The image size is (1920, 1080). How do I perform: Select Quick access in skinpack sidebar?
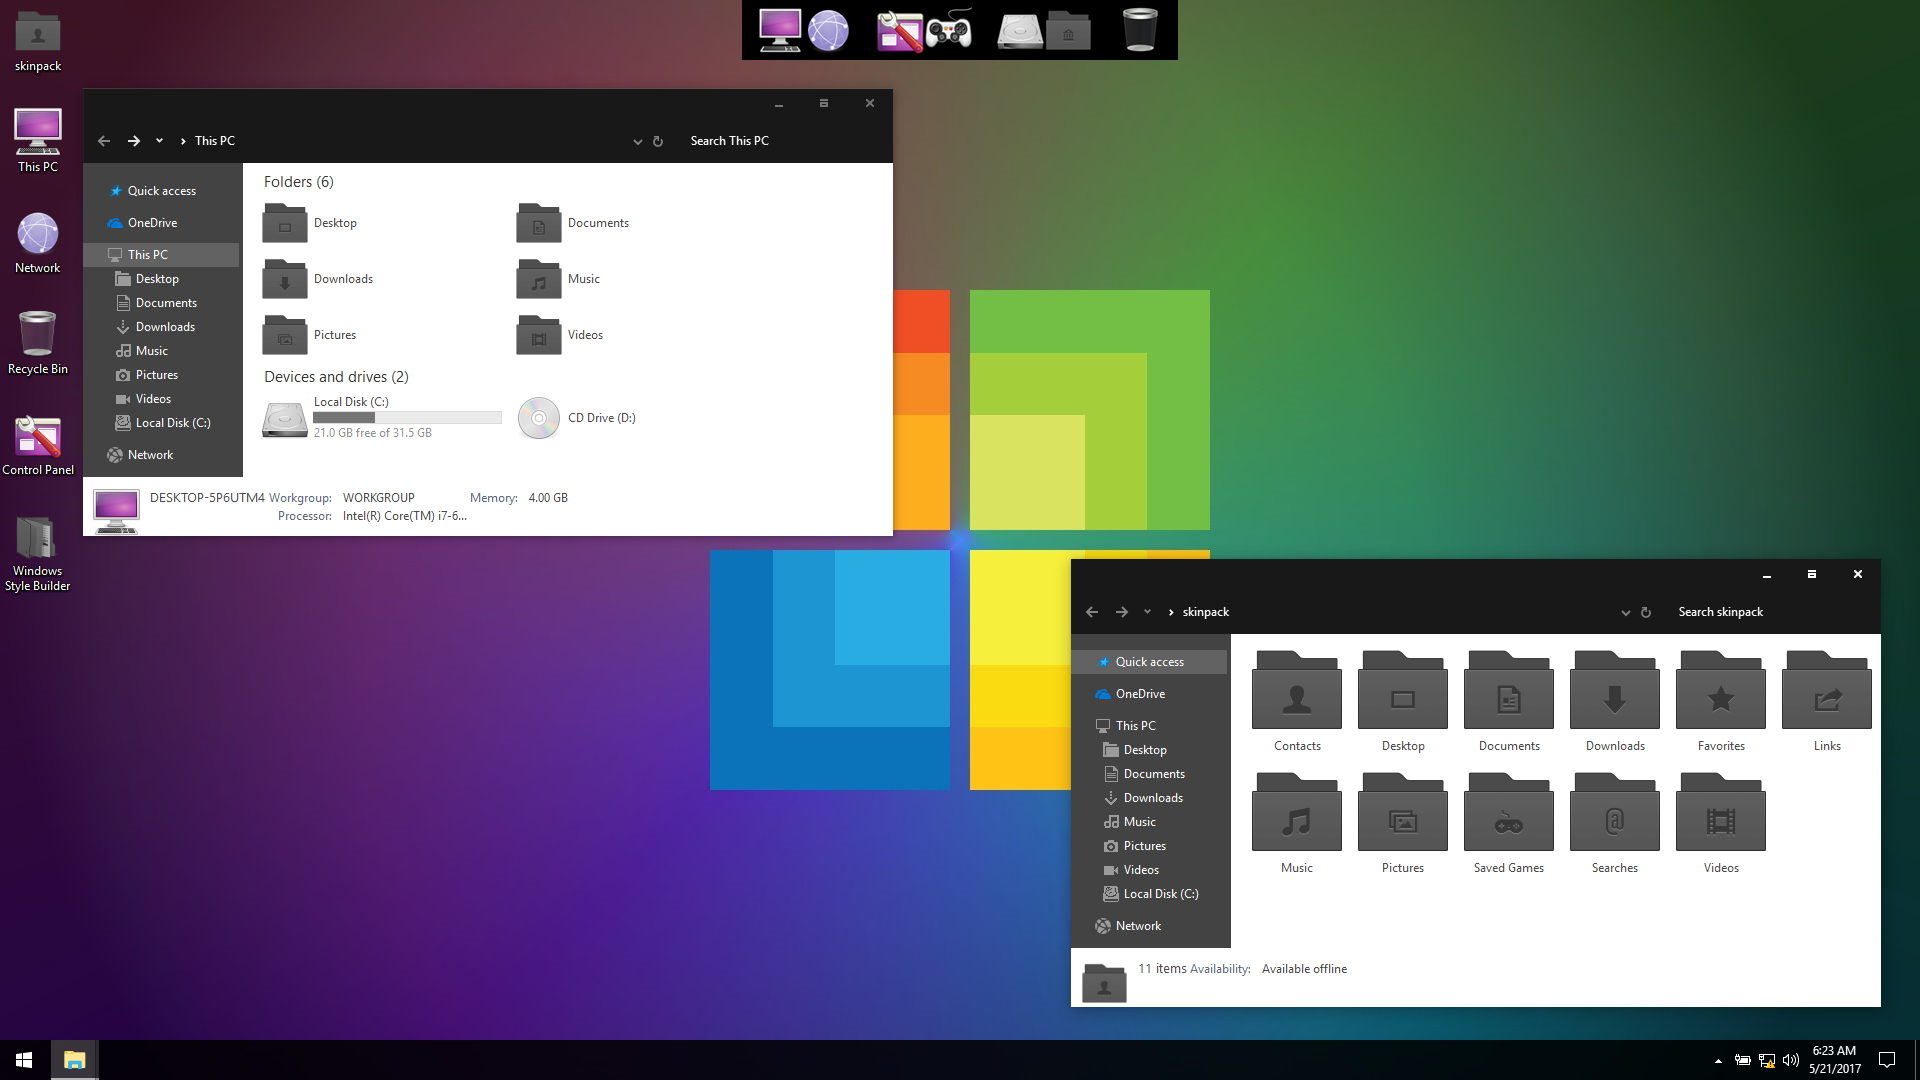[1149, 662]
